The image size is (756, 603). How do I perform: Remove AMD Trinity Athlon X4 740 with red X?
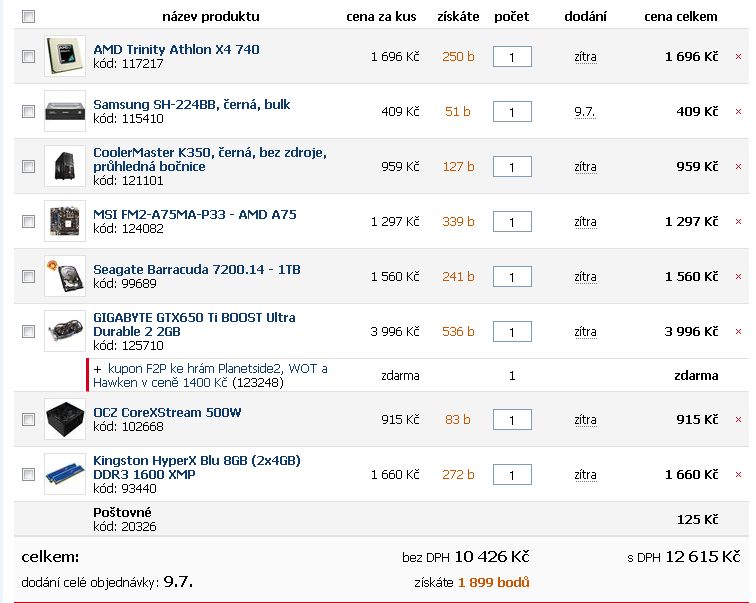[738, 57]
